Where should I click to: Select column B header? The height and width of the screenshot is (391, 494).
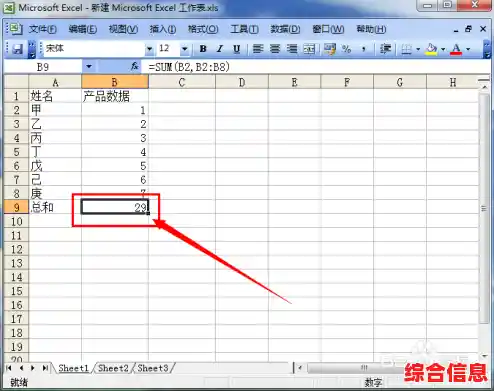(115, 82)
